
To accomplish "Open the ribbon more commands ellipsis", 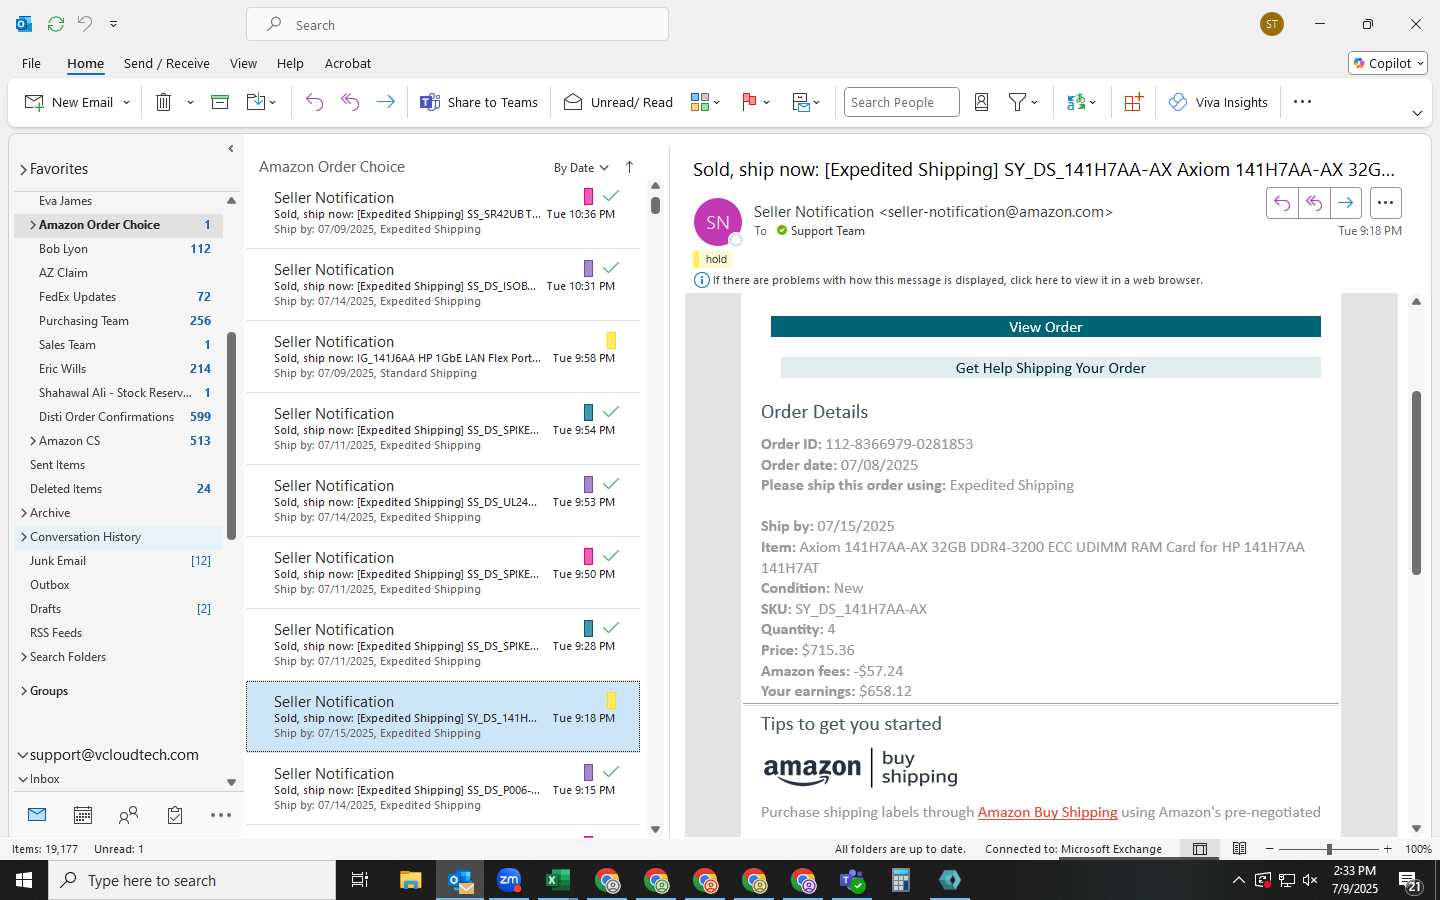I will pos(1302,102).
